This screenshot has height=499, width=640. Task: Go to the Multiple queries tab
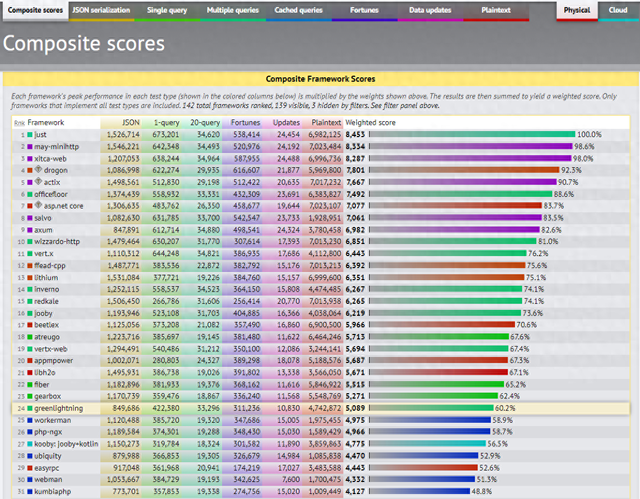[x=232, y=11]
